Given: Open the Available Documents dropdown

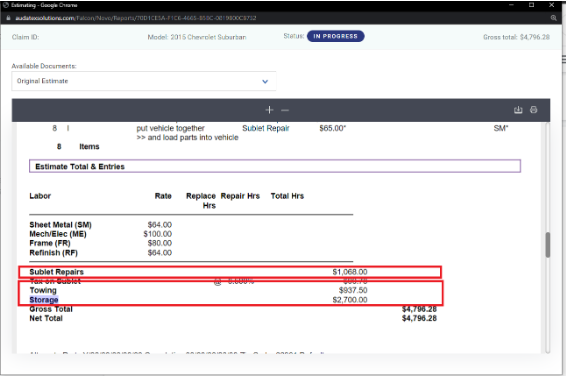Looking at the screenshot, I should pos(144,81).
